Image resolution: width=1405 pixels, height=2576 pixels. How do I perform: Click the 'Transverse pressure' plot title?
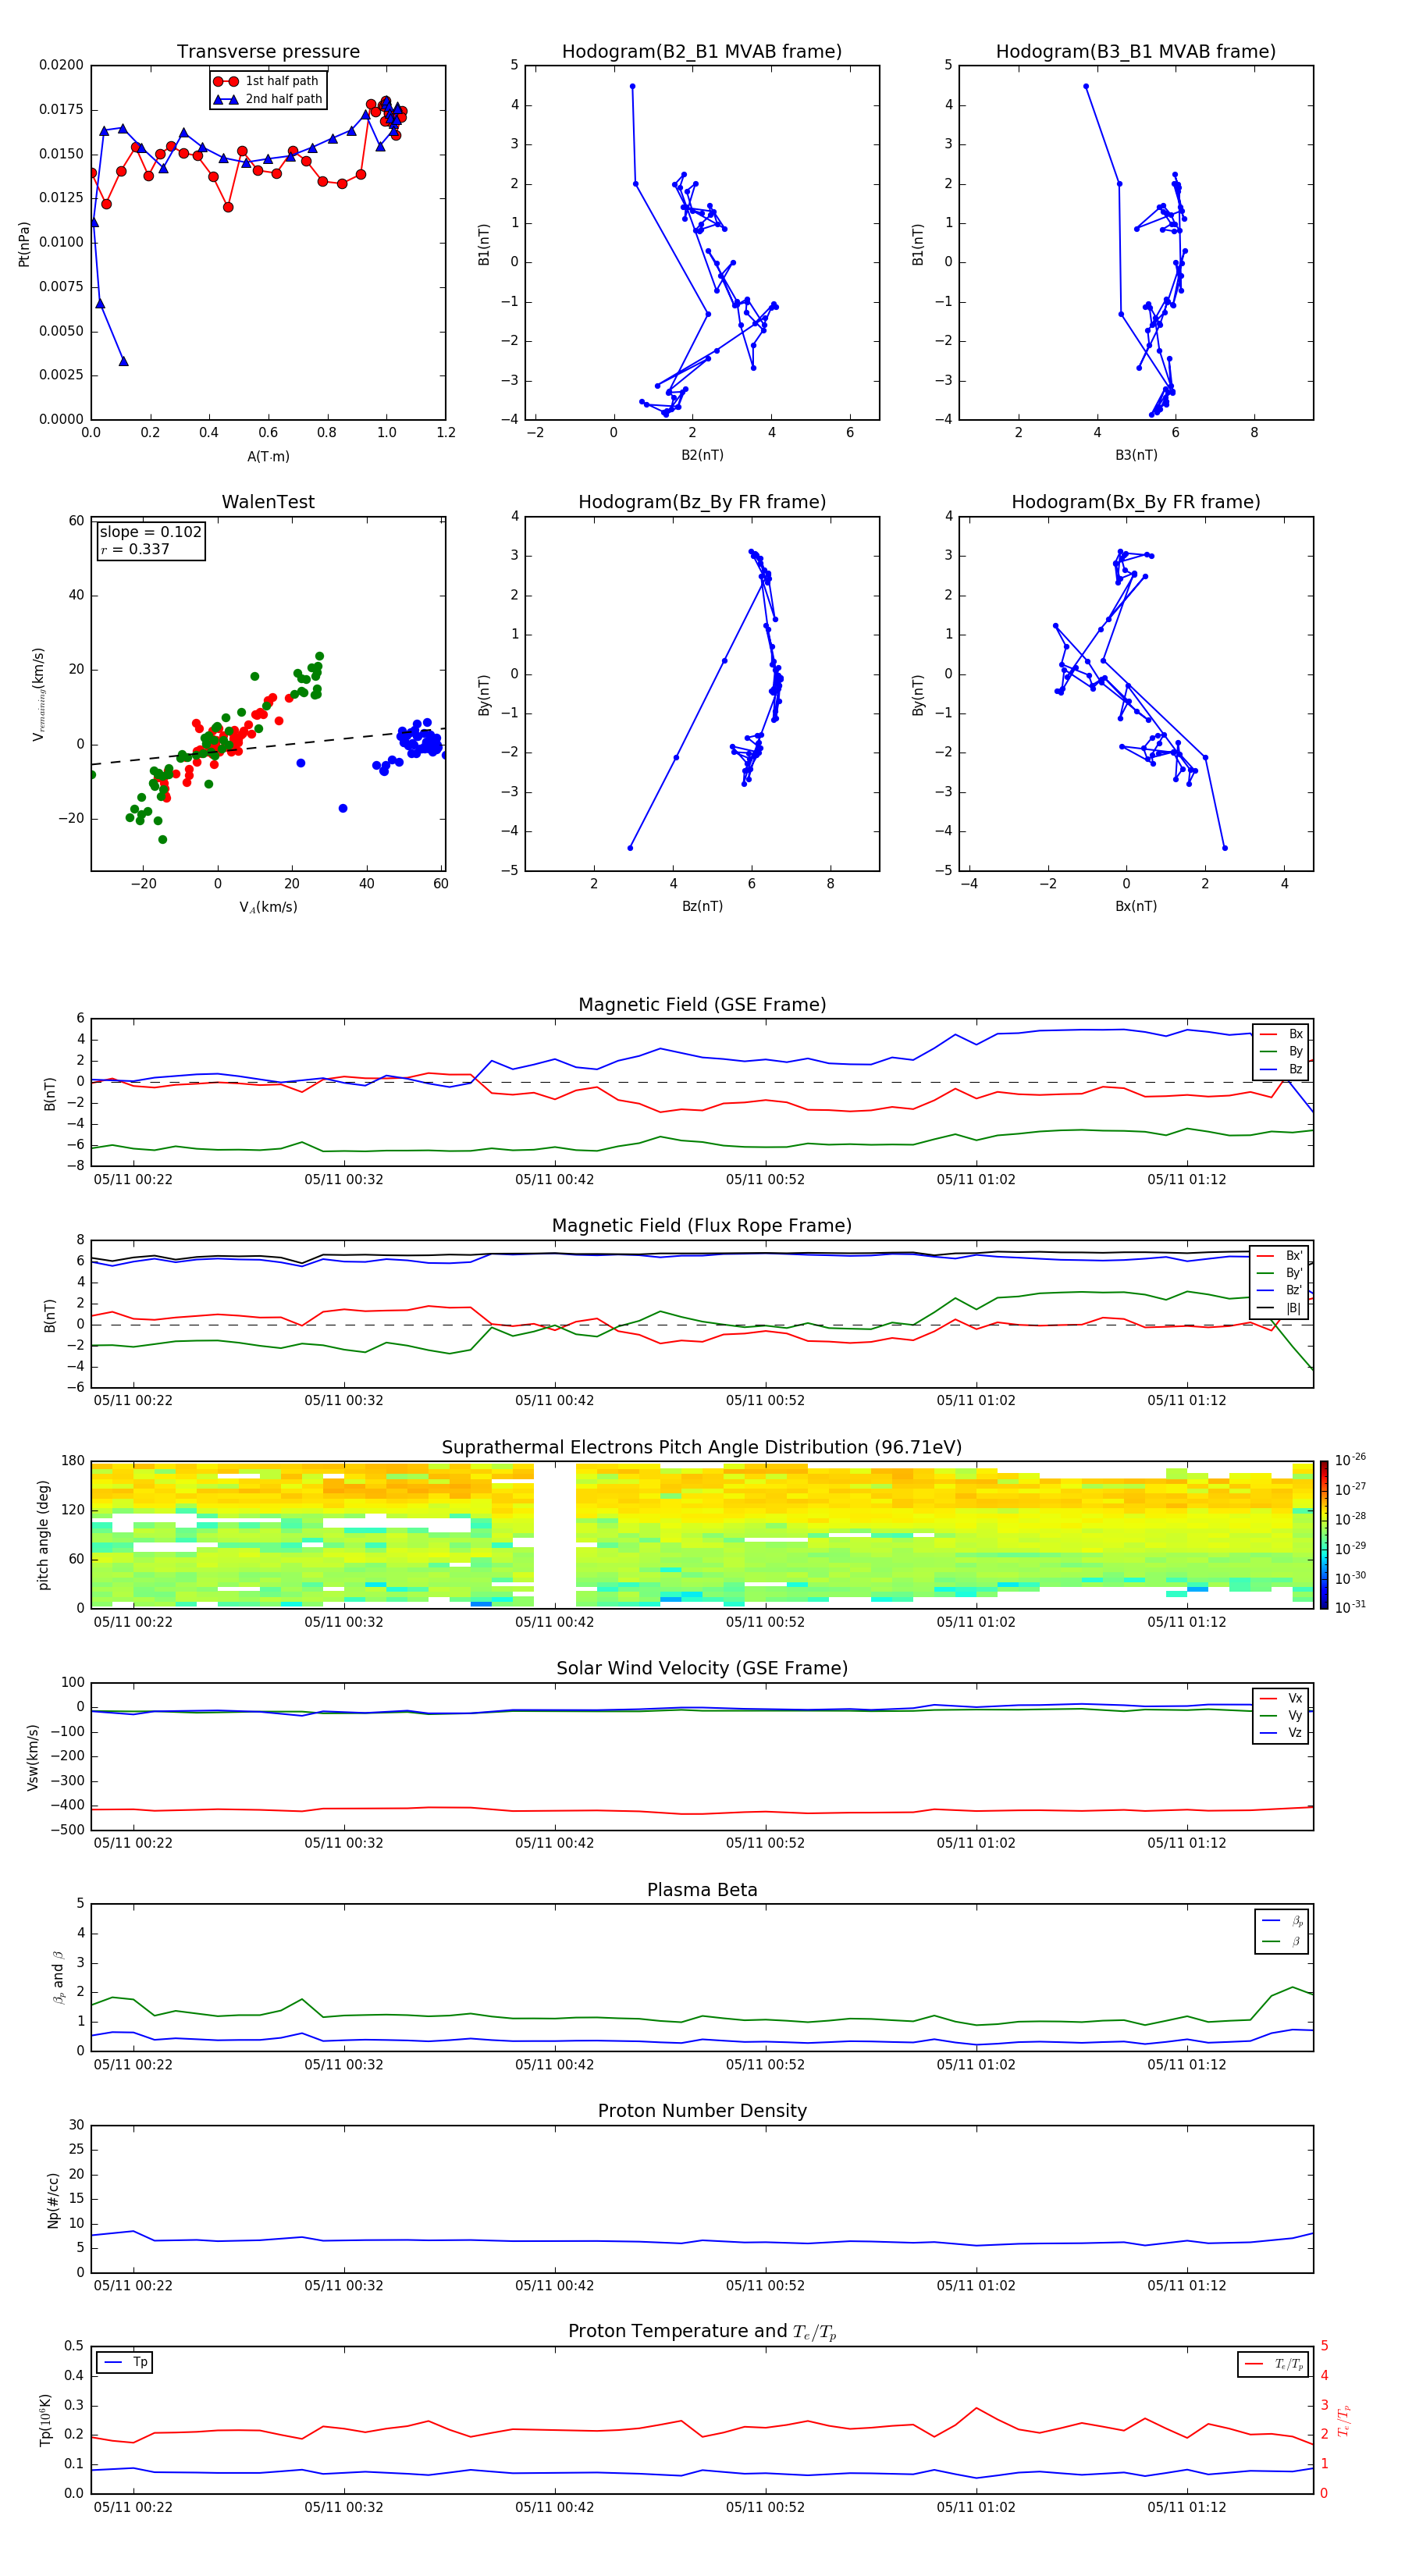pos(268,51)
